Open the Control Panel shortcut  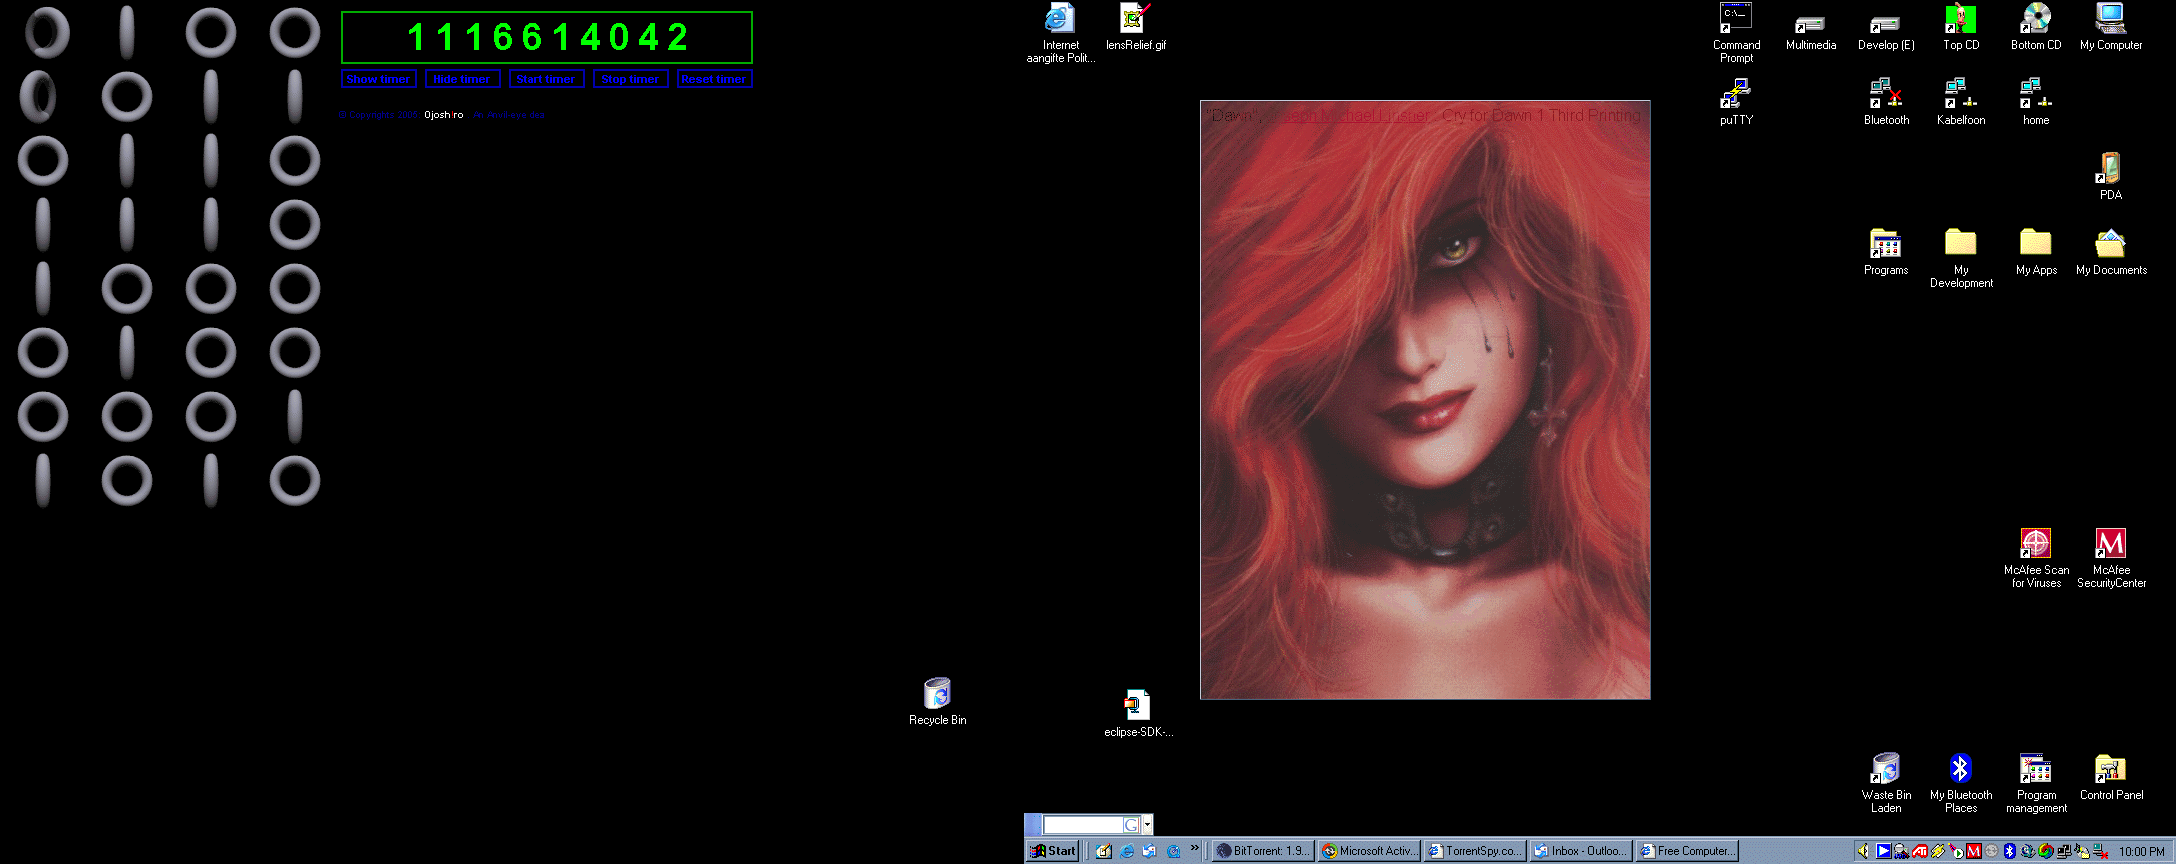tap(2111, 777)
